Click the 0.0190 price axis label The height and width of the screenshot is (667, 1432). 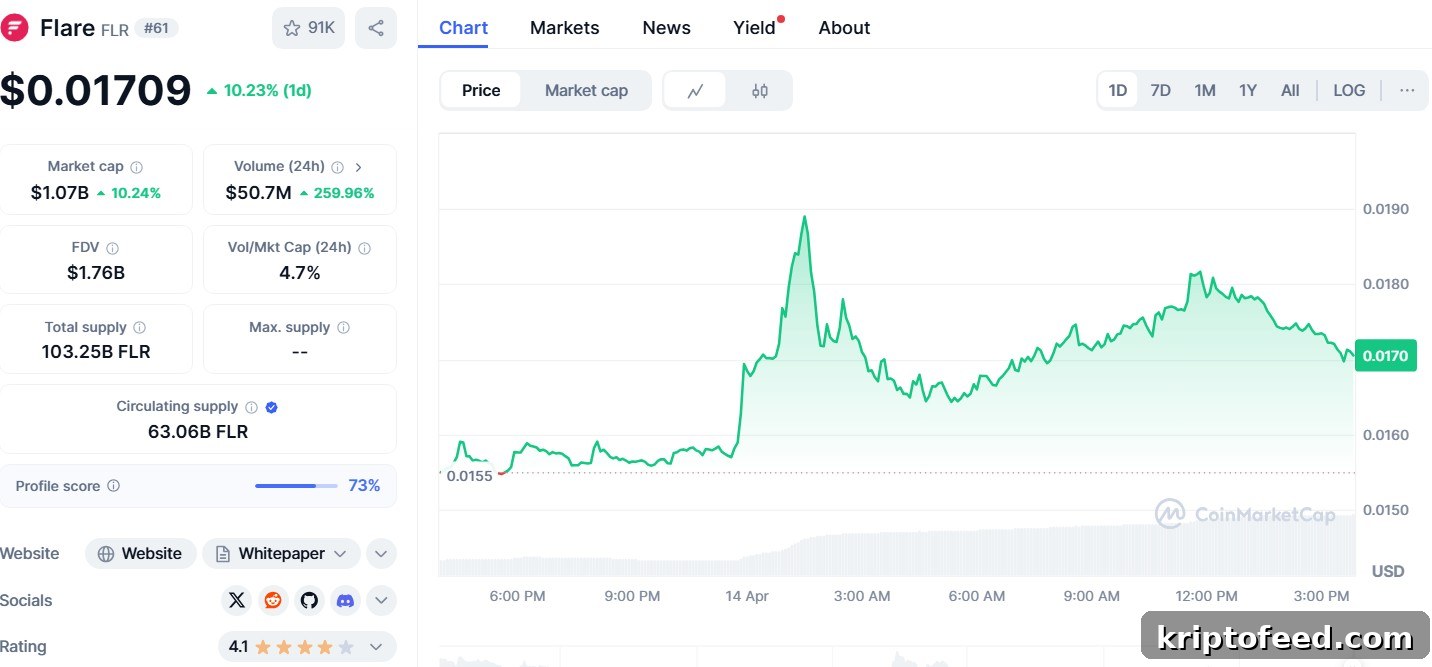[x=1386, y=209]
